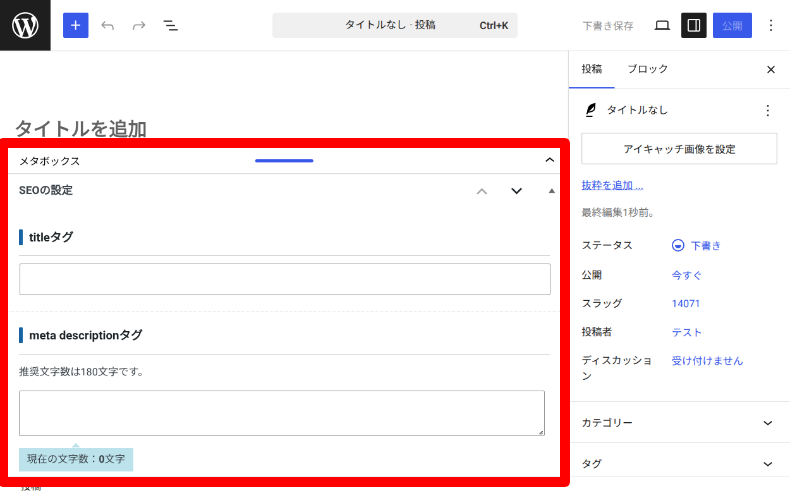Edit the slug 14071
This screenshot has width=790, height=496.
coord(686,303)
